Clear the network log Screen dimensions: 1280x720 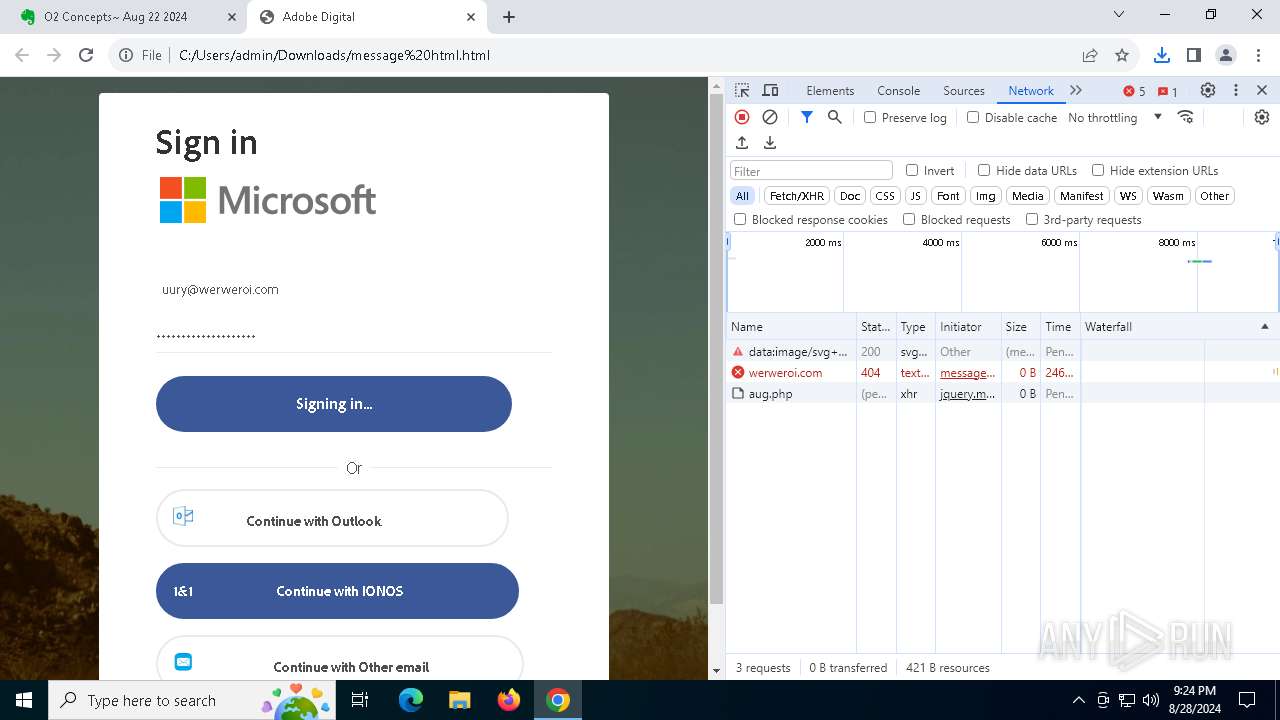pyautogui.click(x=770, y=117)
